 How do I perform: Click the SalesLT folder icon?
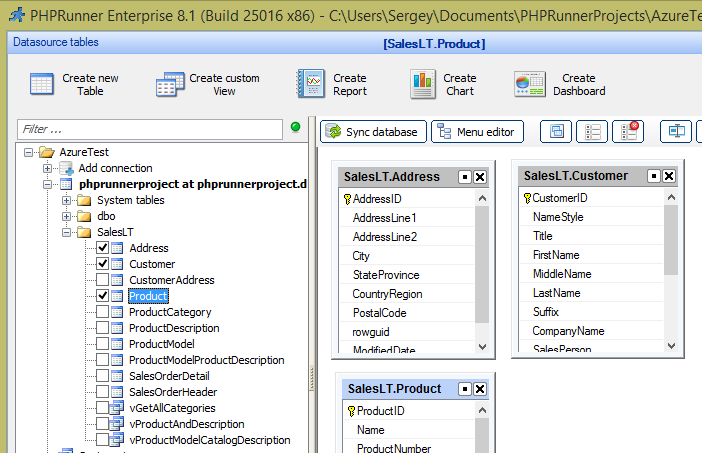click(84, 232)
